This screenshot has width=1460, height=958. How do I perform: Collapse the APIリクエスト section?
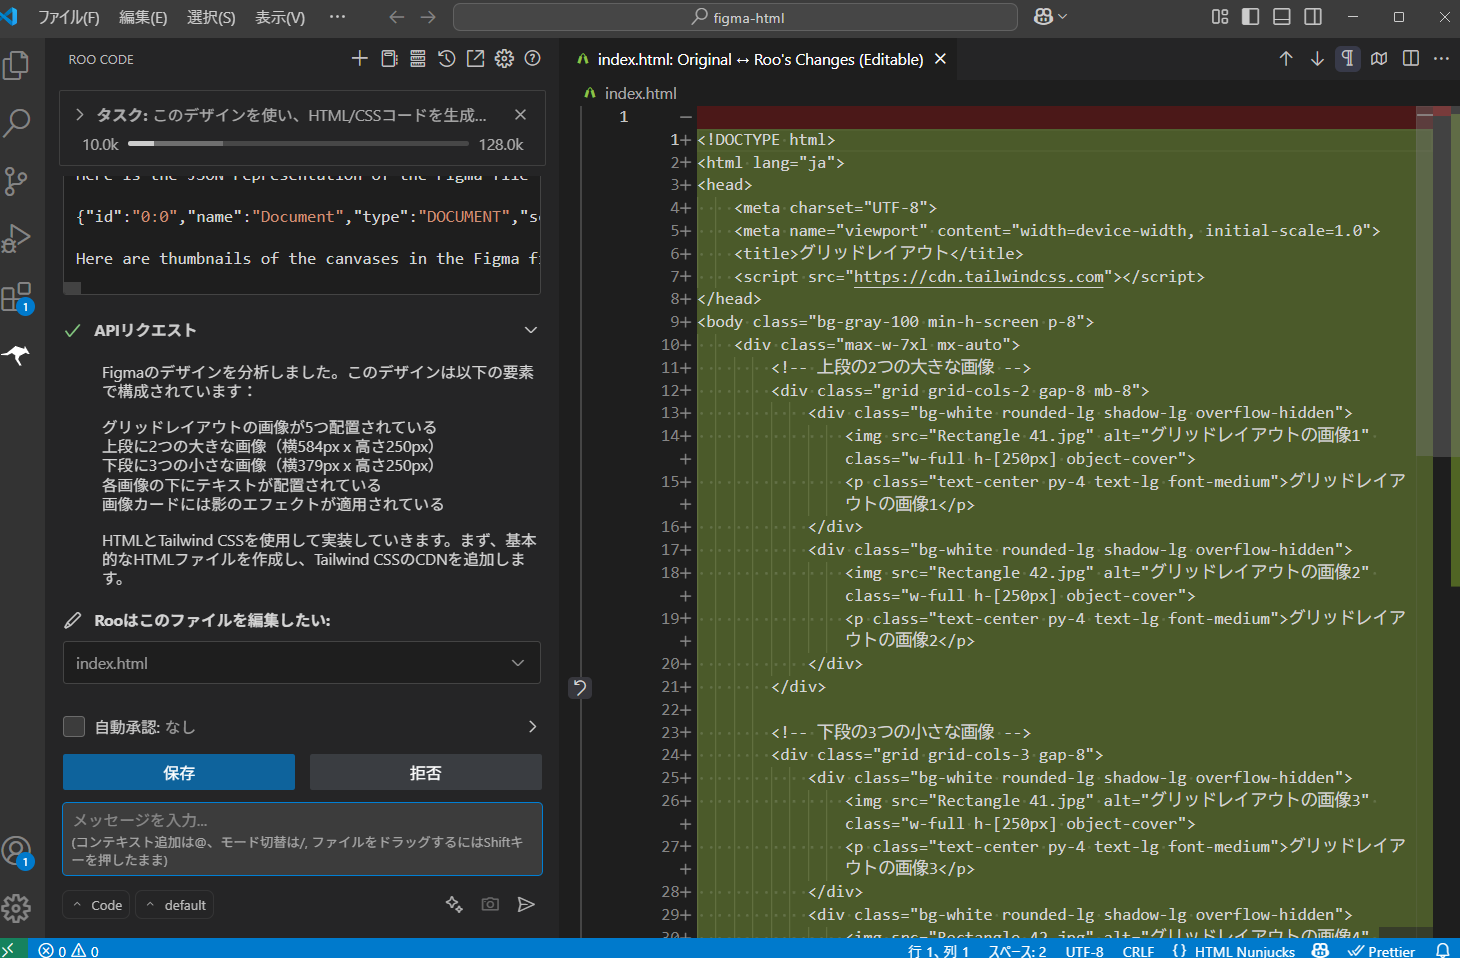click(530, 330)
